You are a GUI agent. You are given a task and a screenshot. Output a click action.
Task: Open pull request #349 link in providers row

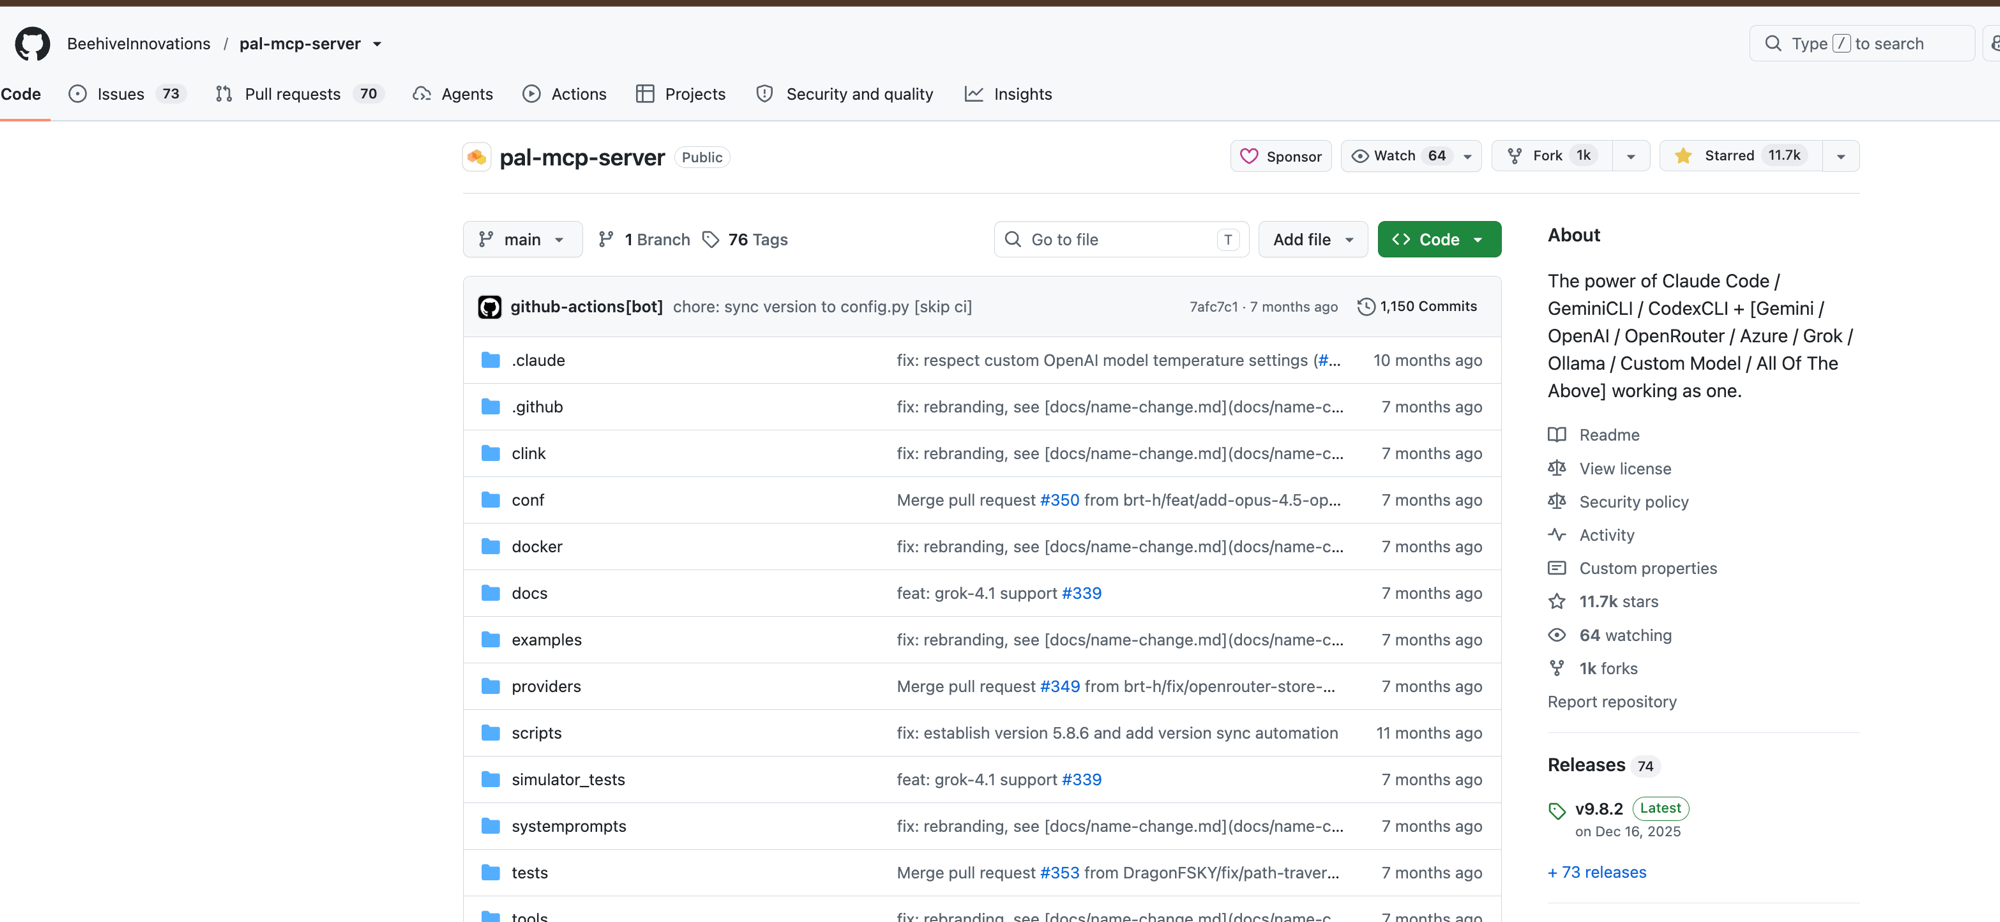(x=1060, y=686)
